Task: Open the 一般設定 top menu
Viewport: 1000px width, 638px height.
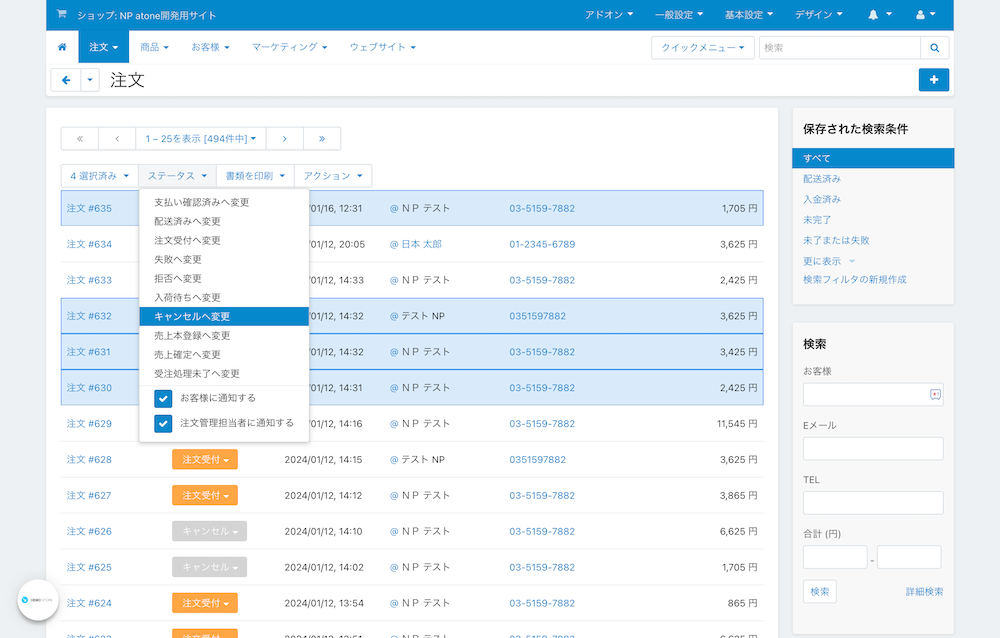Action: tap(679, 15)
